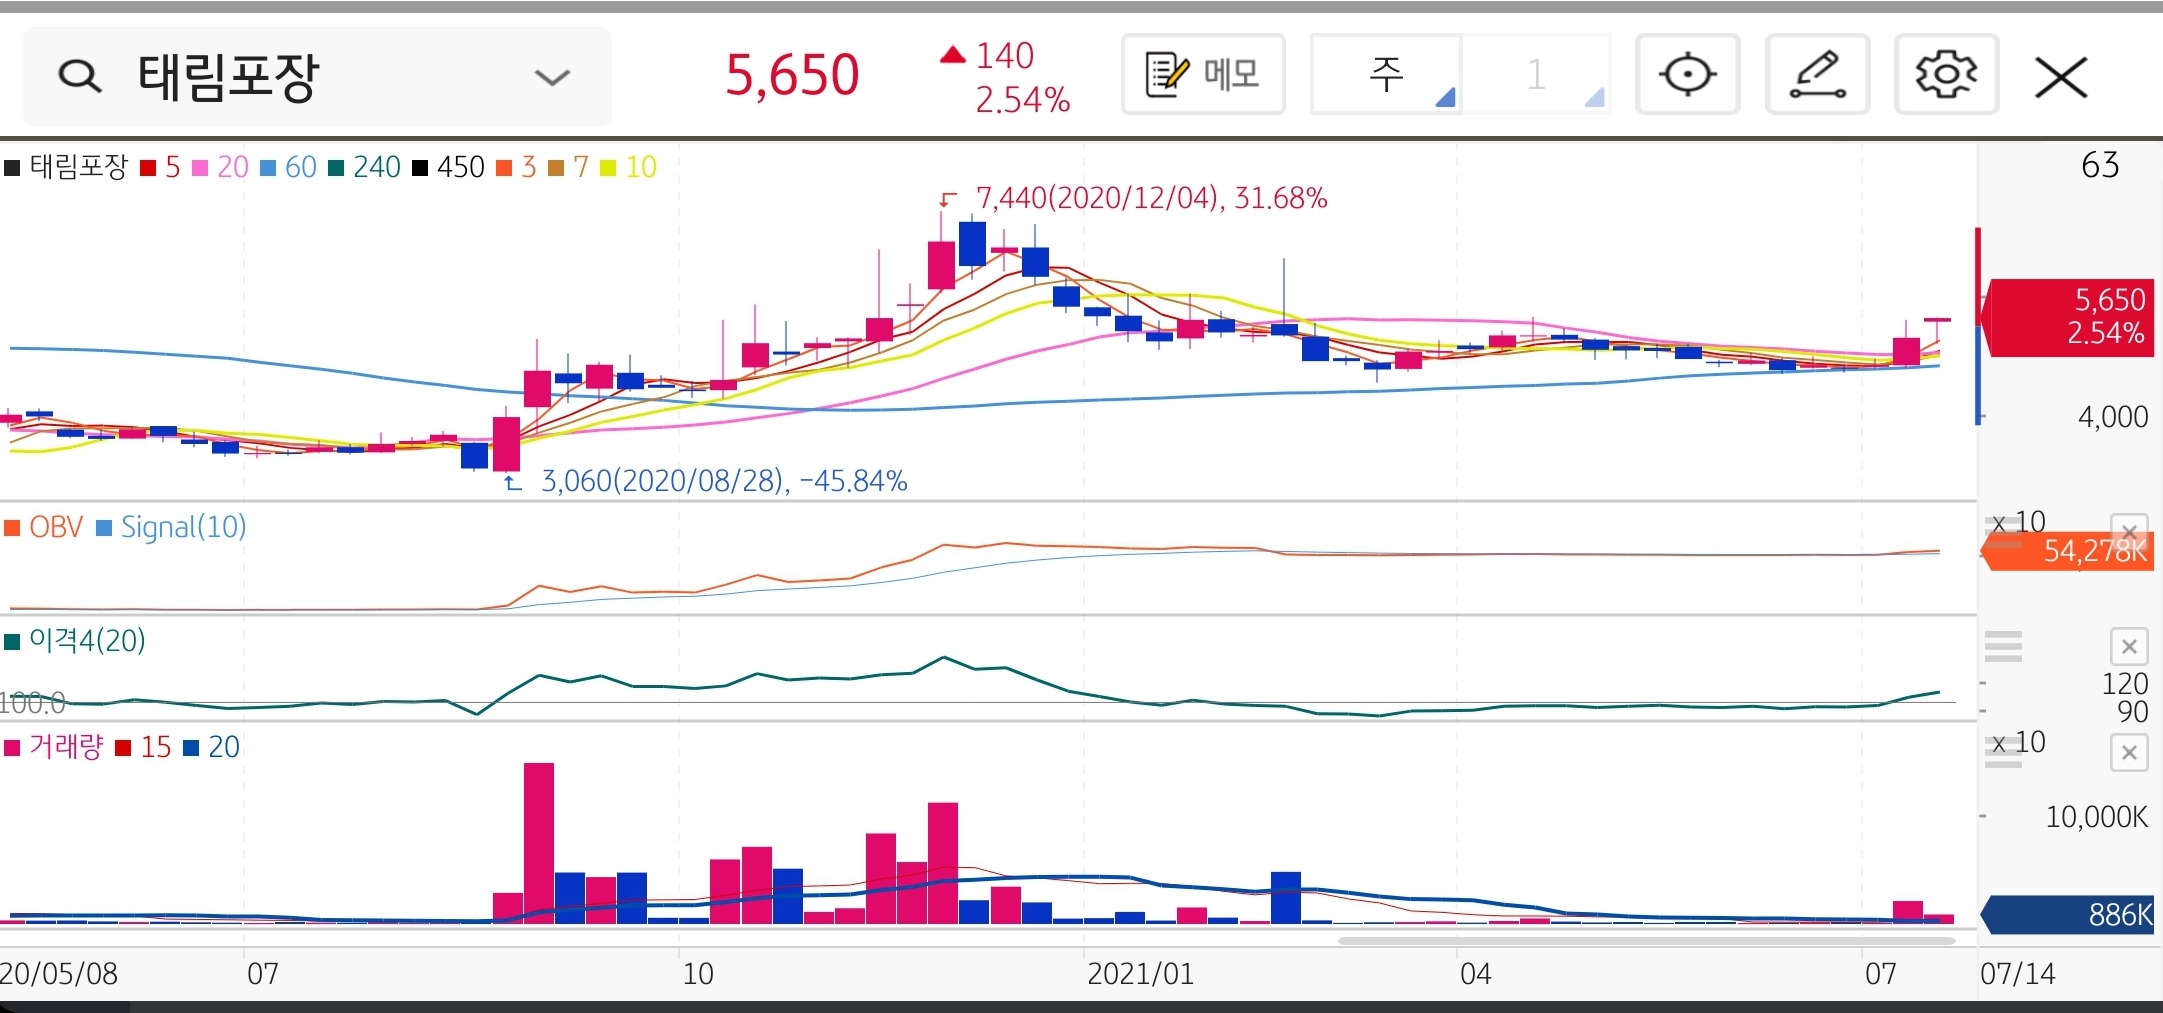Click the red 5,650 price tag on axis

[x=2067, y=317]
